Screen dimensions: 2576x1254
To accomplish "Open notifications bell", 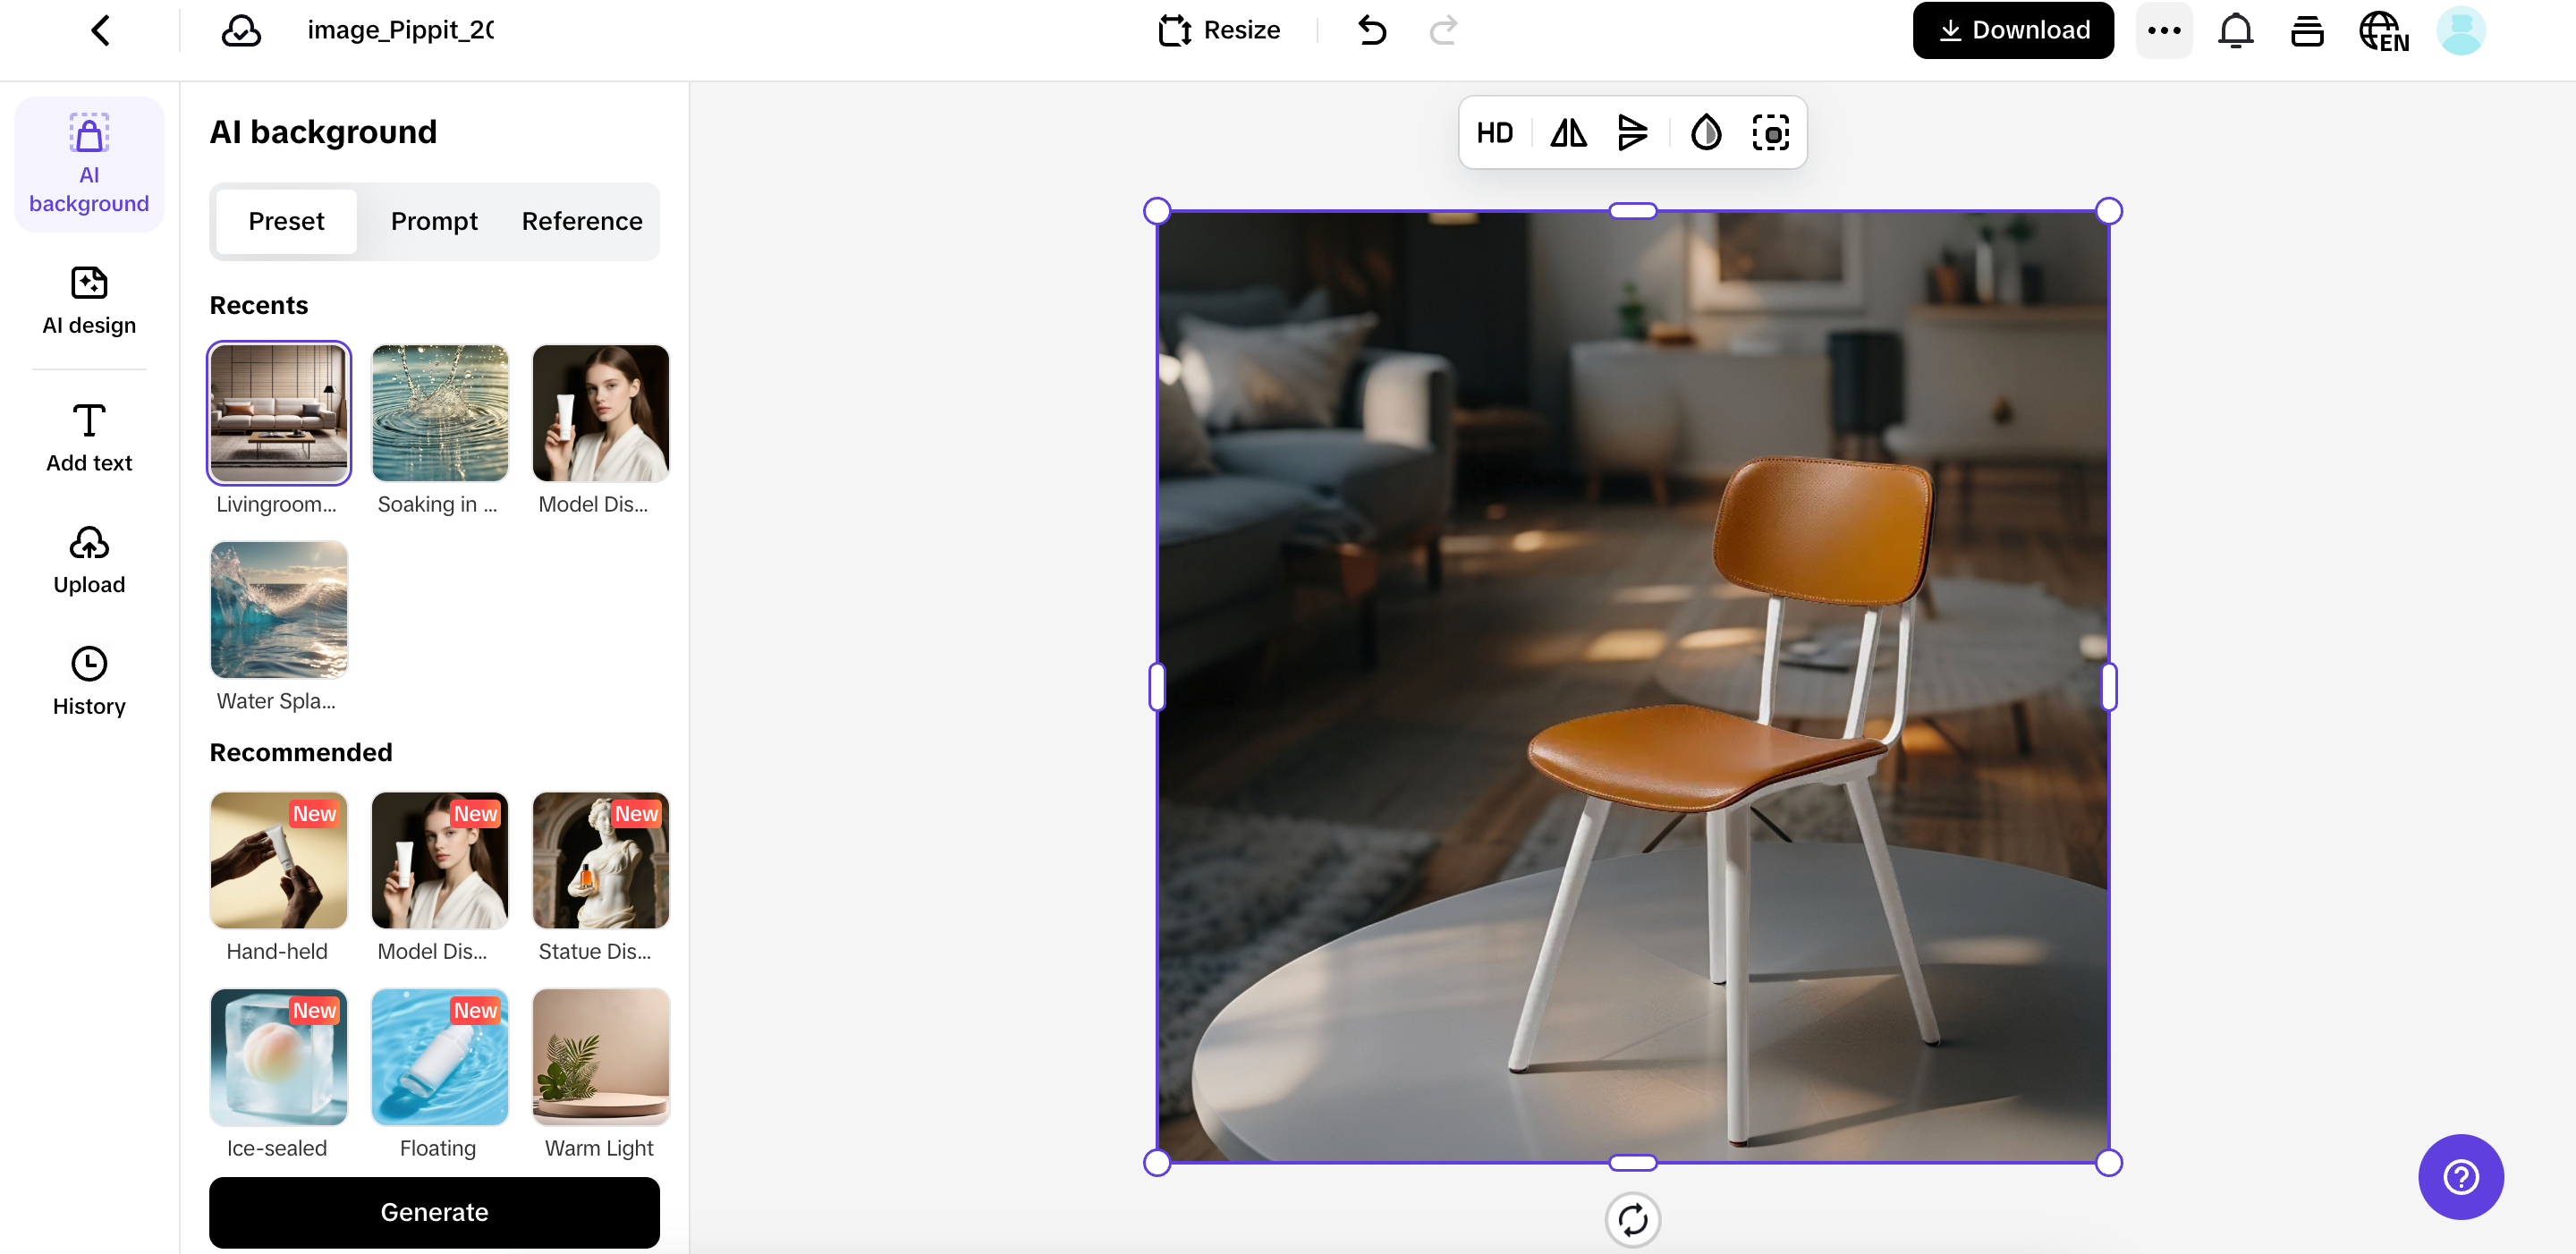I will [x=2235, y=30].
